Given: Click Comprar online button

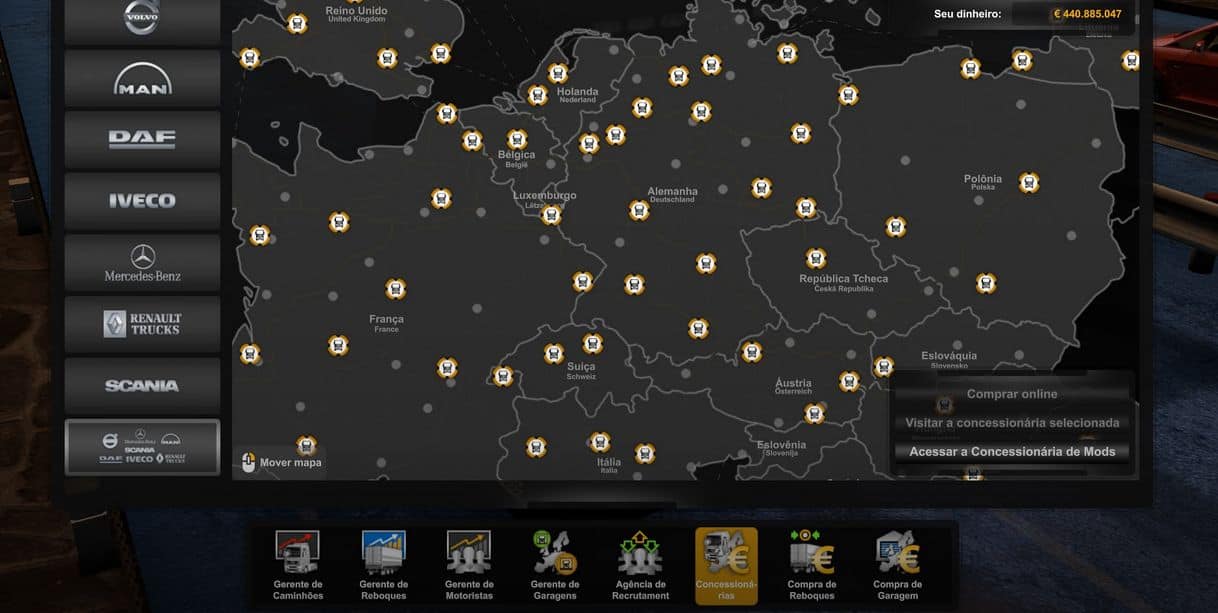Looking at the screenshot, I should pos(1012,394).
